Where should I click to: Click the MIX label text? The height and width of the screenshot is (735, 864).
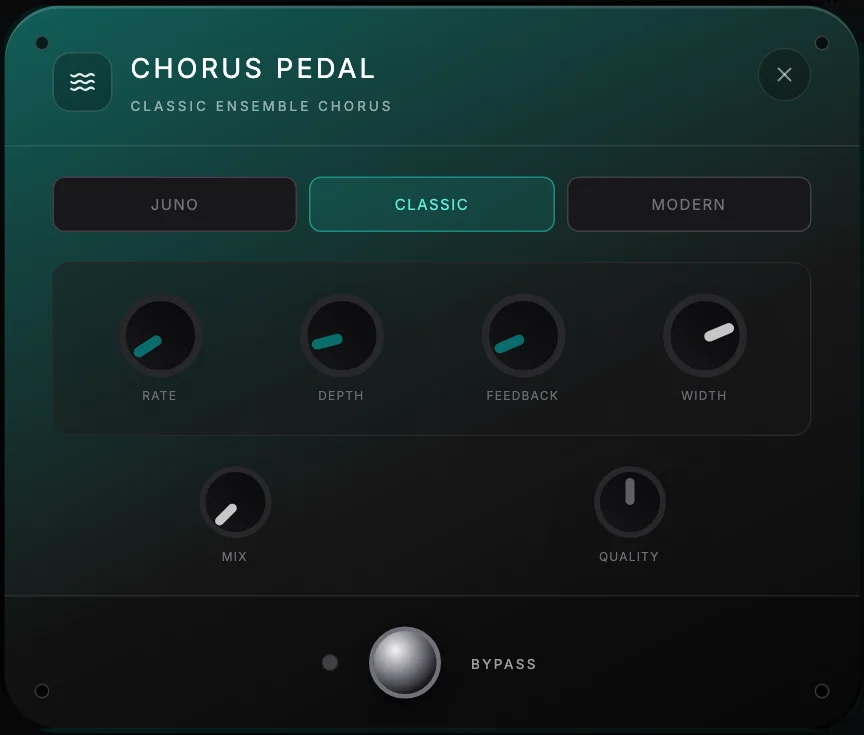[234, 556]
